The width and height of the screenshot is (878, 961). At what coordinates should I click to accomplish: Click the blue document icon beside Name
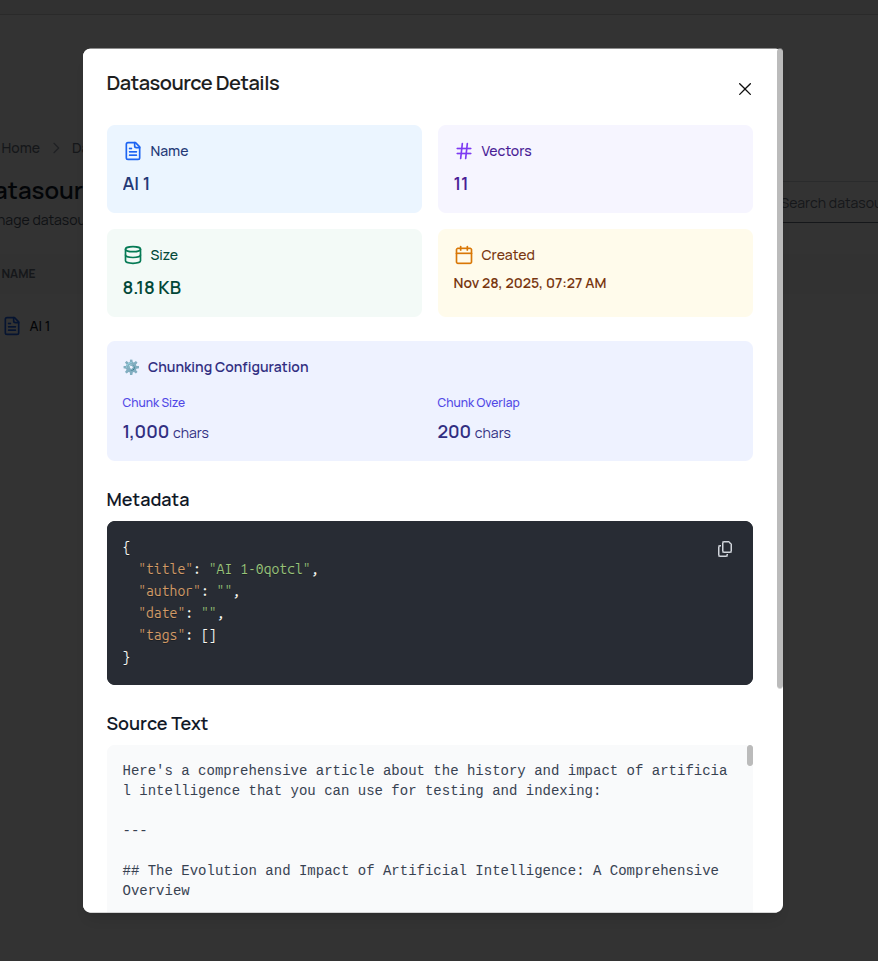point(132,150)
